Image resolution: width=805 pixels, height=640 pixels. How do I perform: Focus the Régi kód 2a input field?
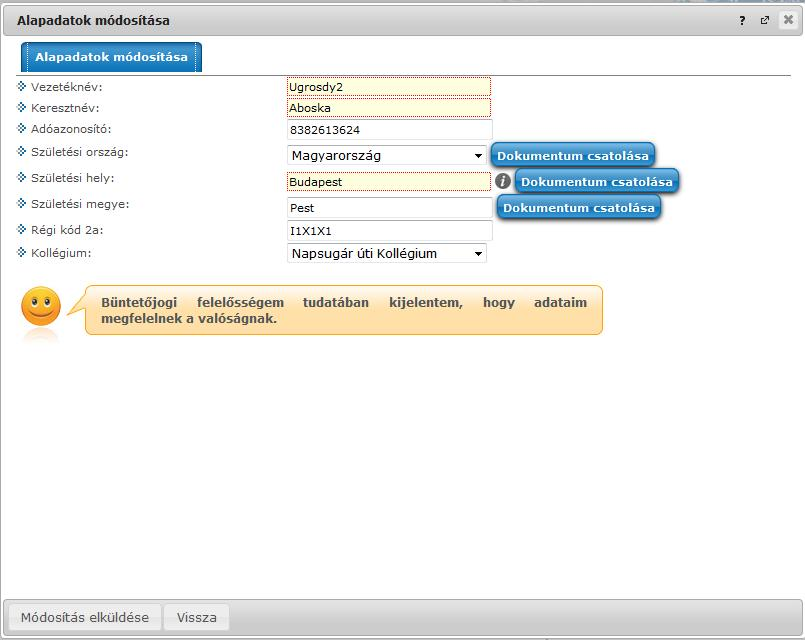click(390, 231)
